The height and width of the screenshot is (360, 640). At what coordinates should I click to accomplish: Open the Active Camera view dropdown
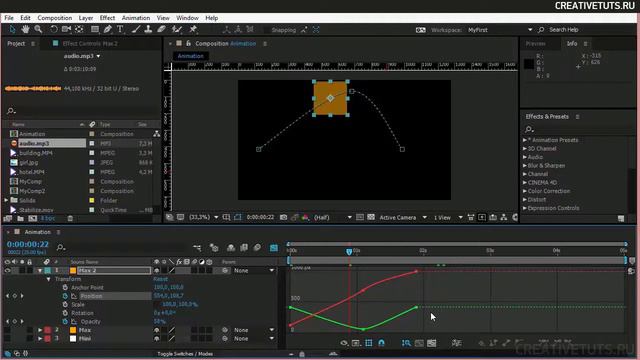pos(403,218)
